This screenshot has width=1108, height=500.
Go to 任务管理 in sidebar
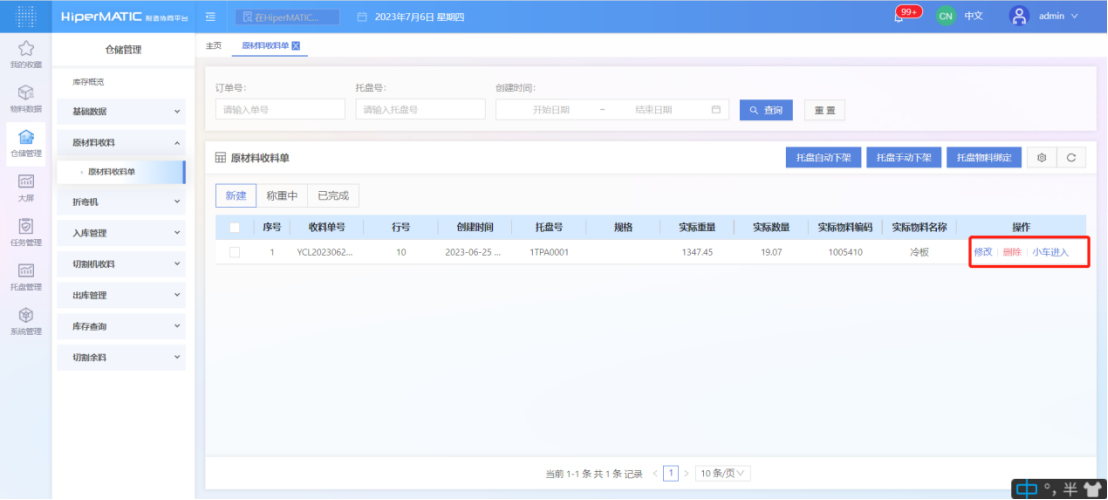coord(26,231)
